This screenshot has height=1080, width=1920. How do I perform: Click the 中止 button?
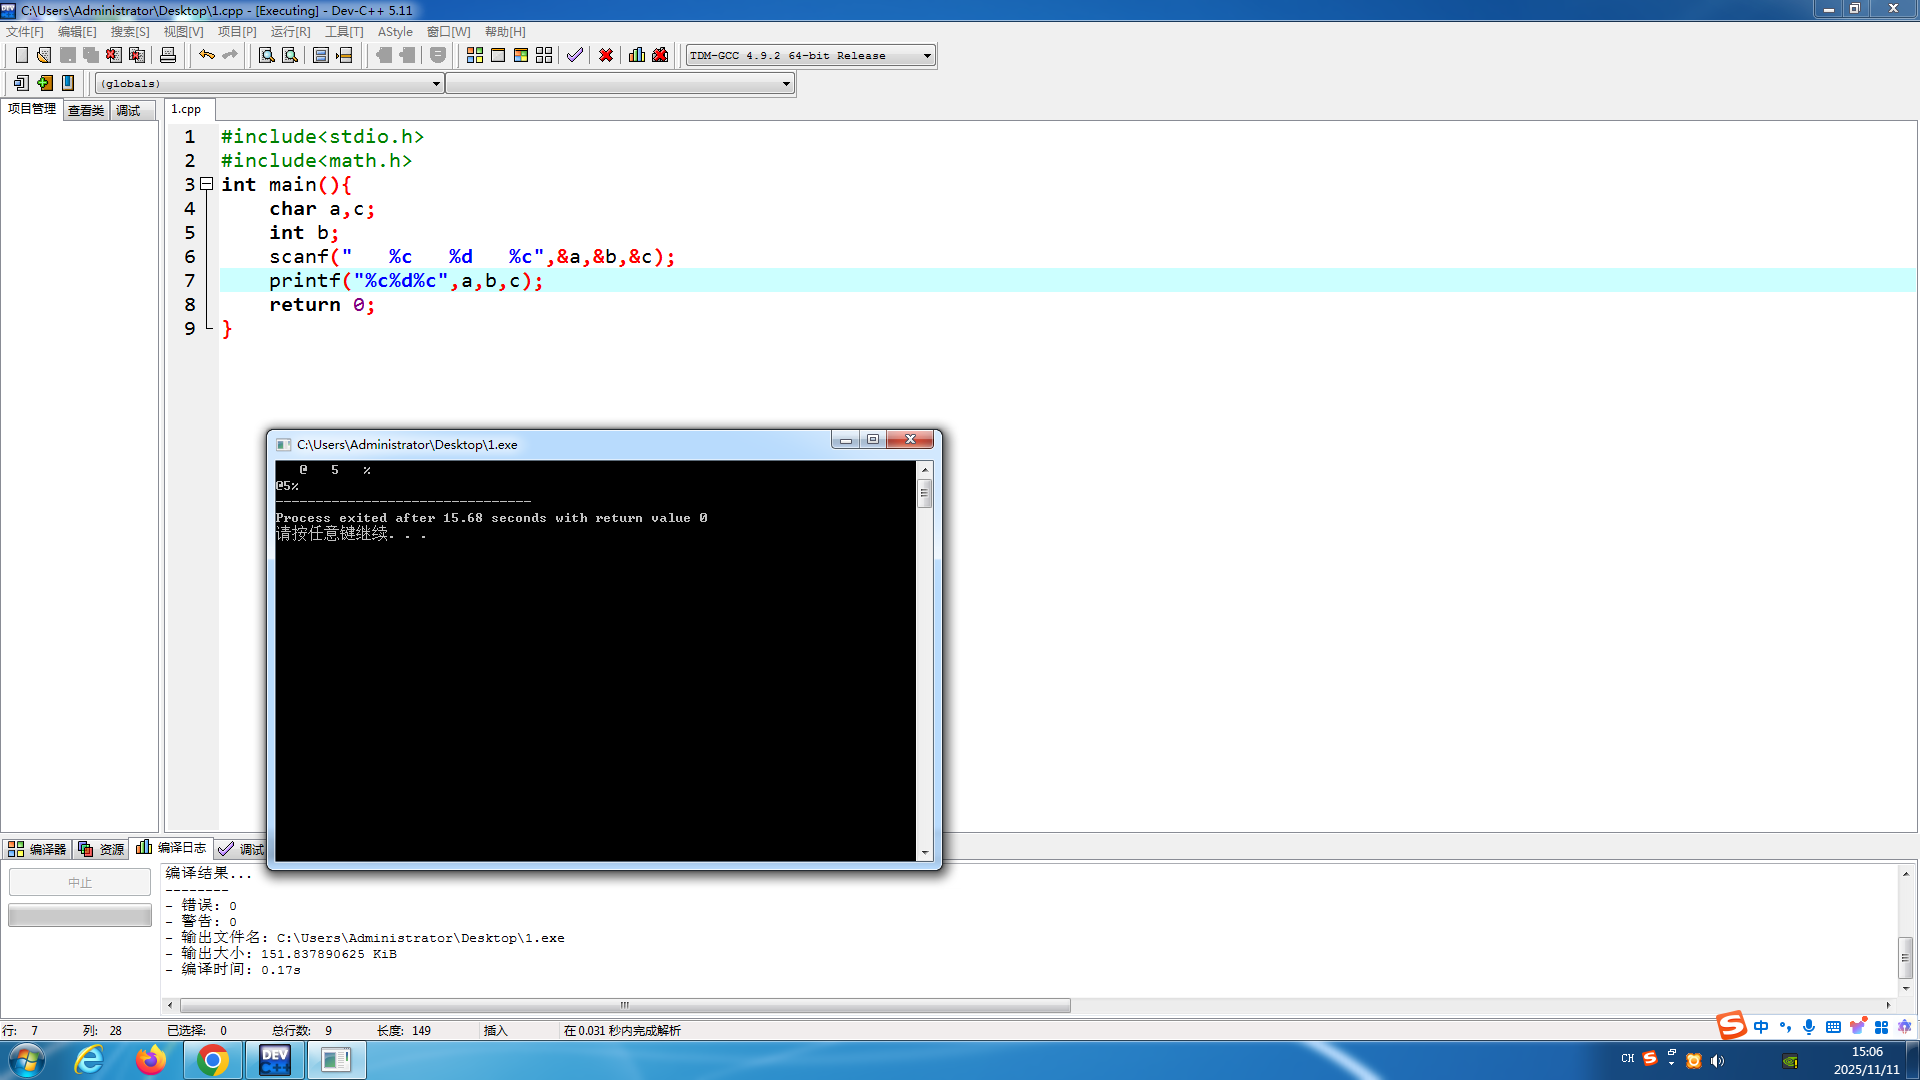80,882
